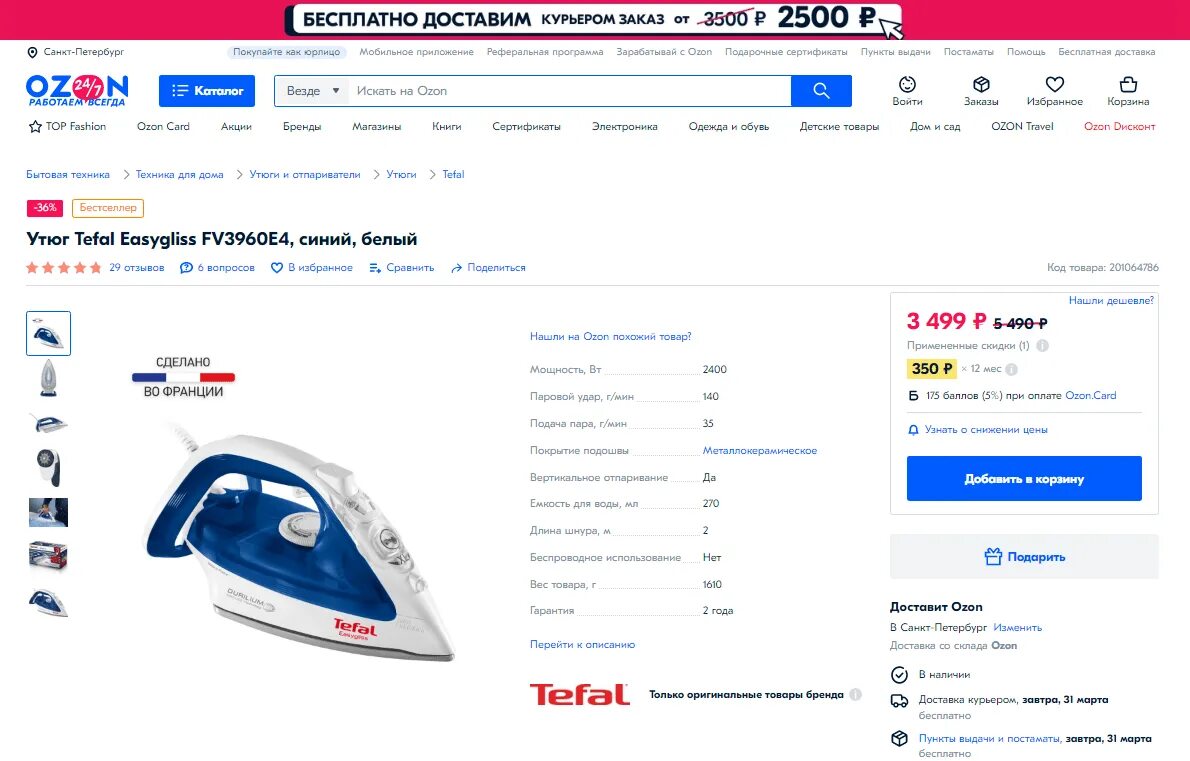Click the info icon next to Примененные скидки
This screenshot has height=761, width=1190.
[x=1043, y=346]
